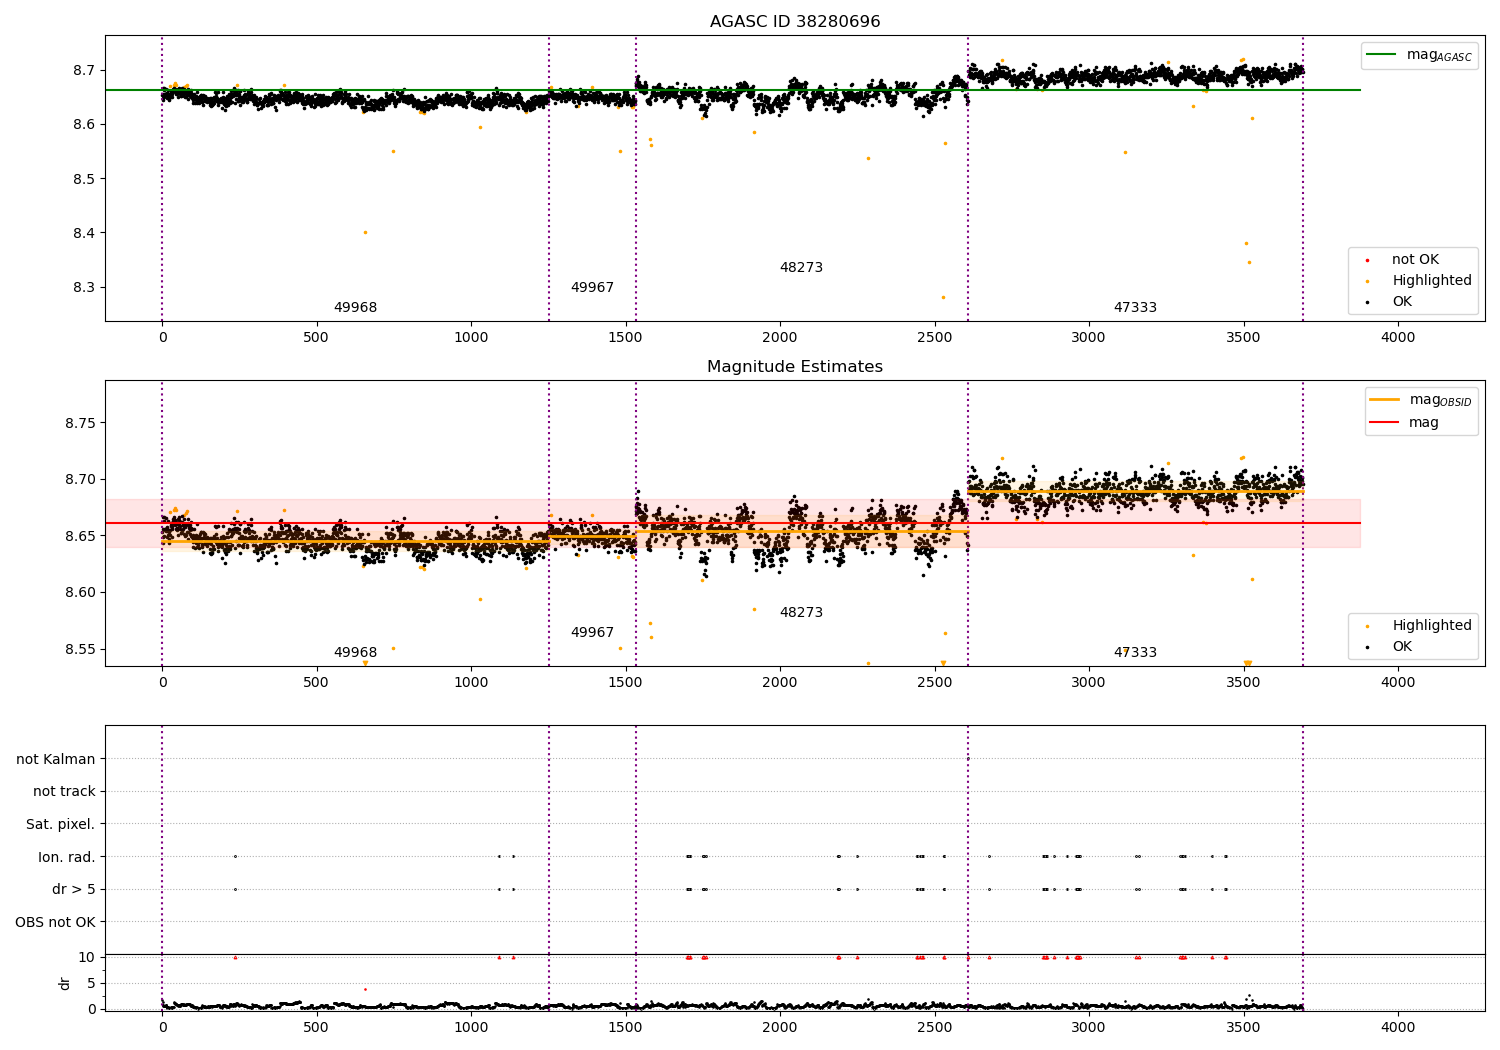Click obsid label 49967 in Magnitude Estimates plot
Screen dimensions: 1500x1050
[593, 633]
